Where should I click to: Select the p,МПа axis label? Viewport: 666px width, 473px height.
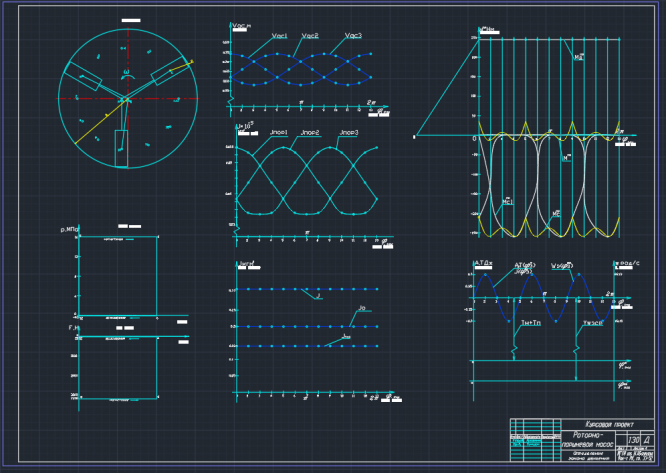pos(70,230)
